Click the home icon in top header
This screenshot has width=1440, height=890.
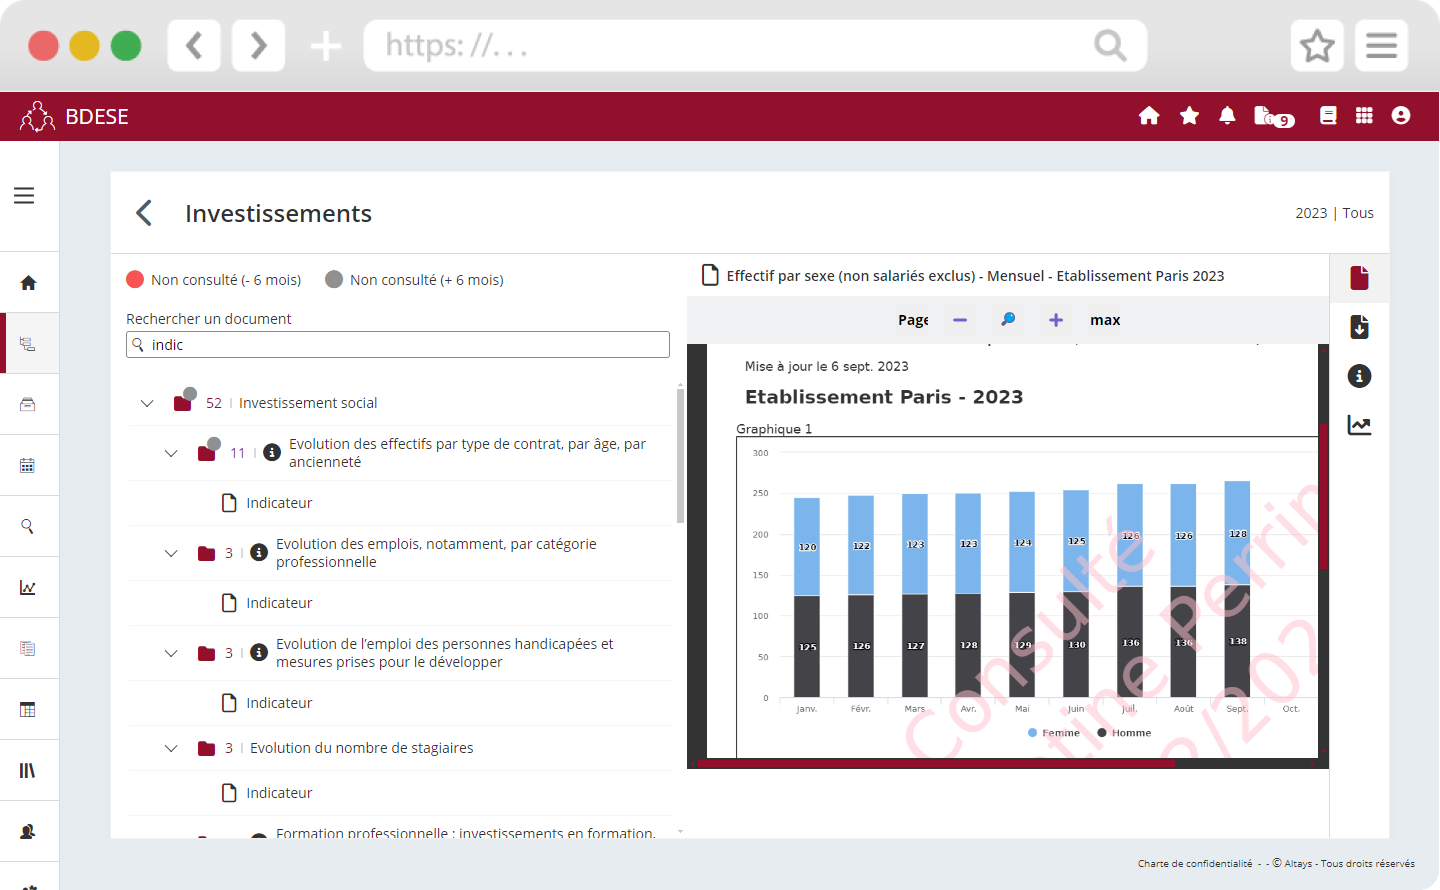tap(1149, 116)
